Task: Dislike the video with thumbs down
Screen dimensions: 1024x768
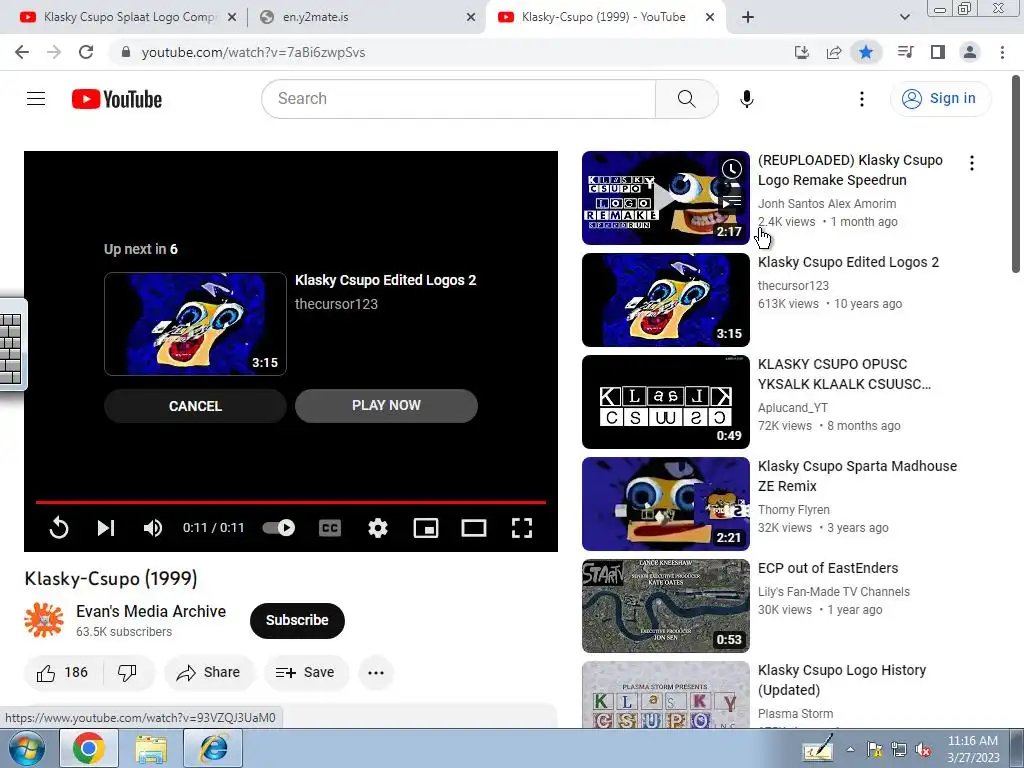Action: tap(127, 673)
